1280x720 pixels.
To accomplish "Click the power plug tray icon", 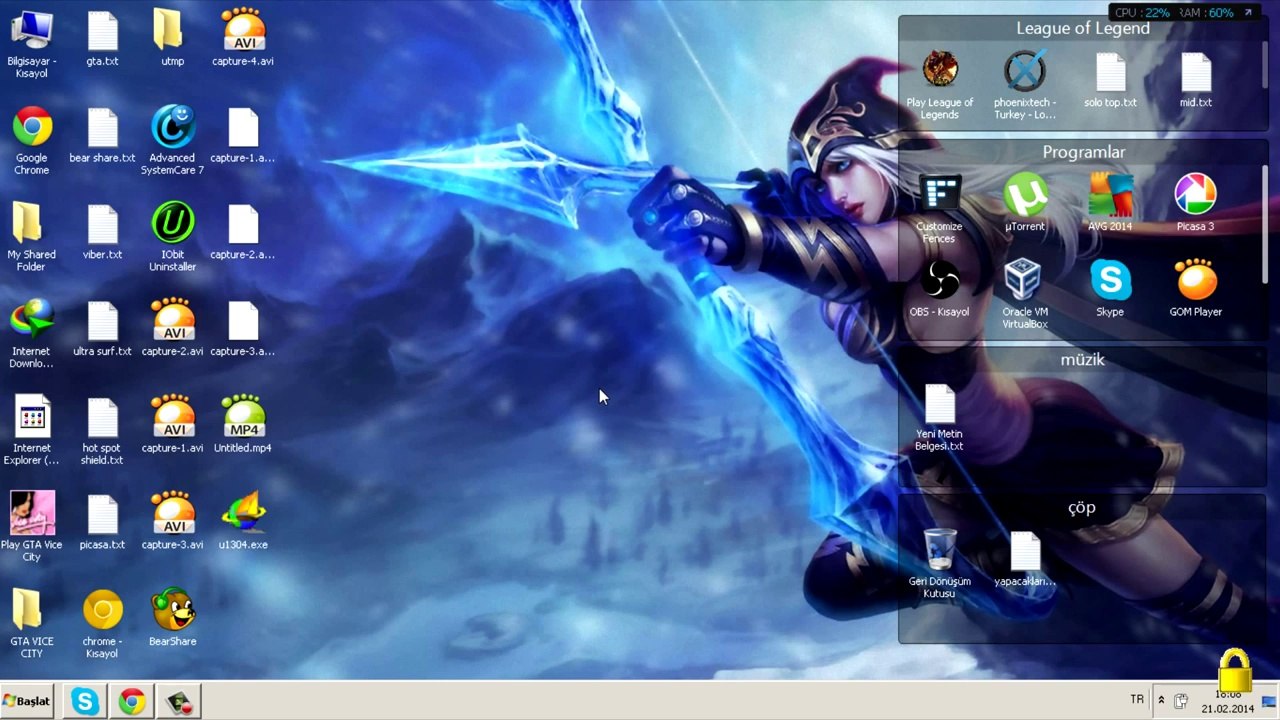I will (x=1181, y=701).
